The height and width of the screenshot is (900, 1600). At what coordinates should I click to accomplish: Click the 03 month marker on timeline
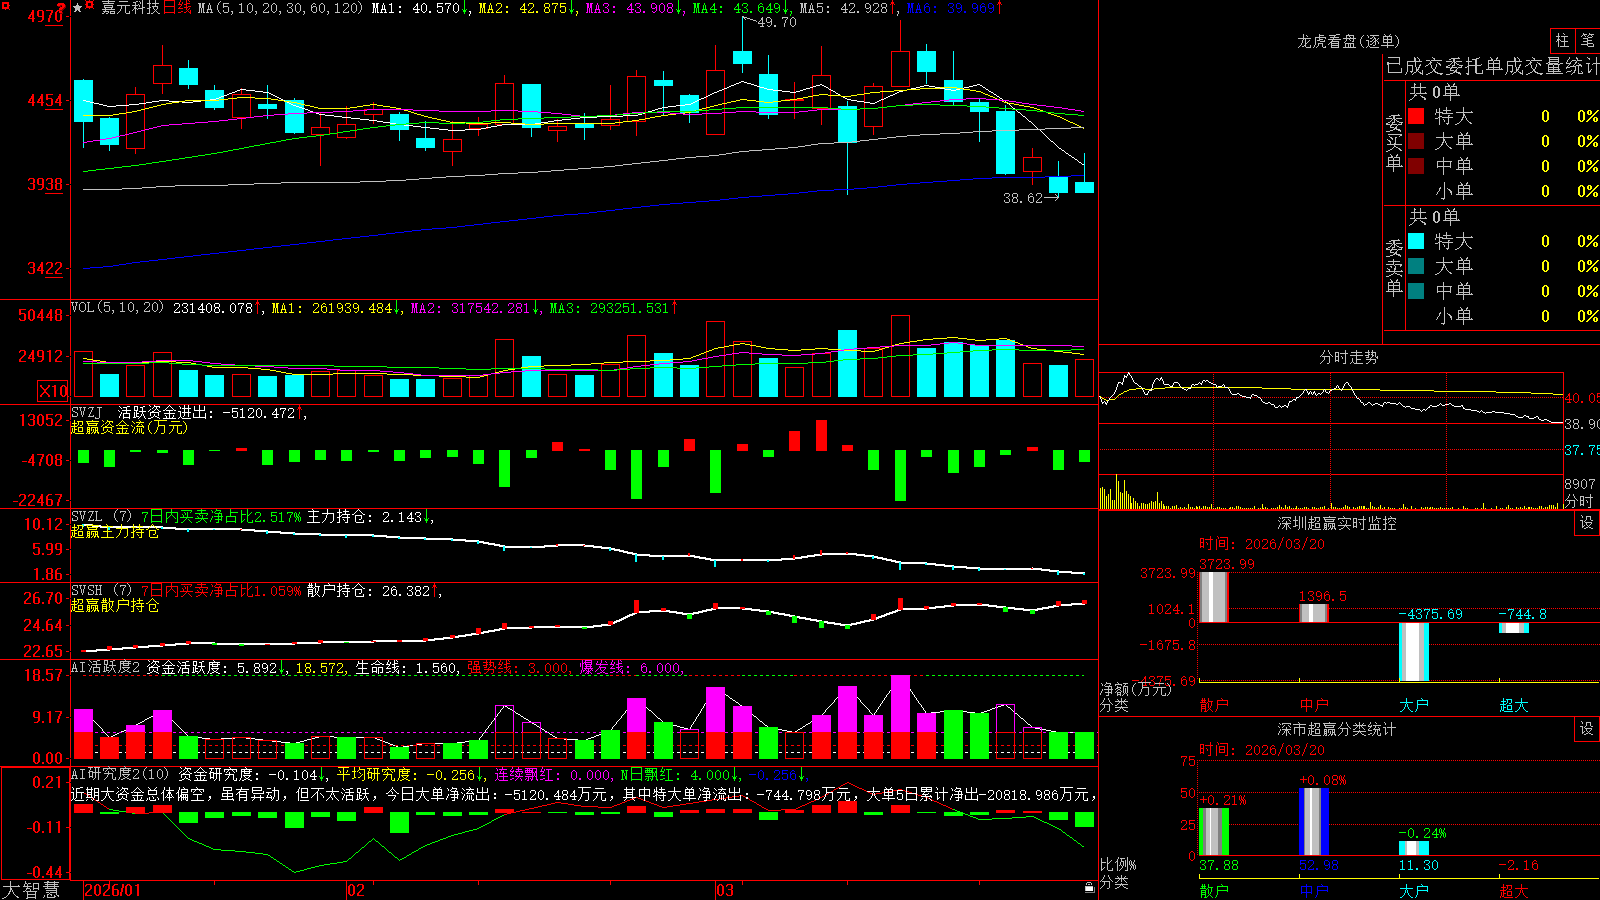pos(725,890)
